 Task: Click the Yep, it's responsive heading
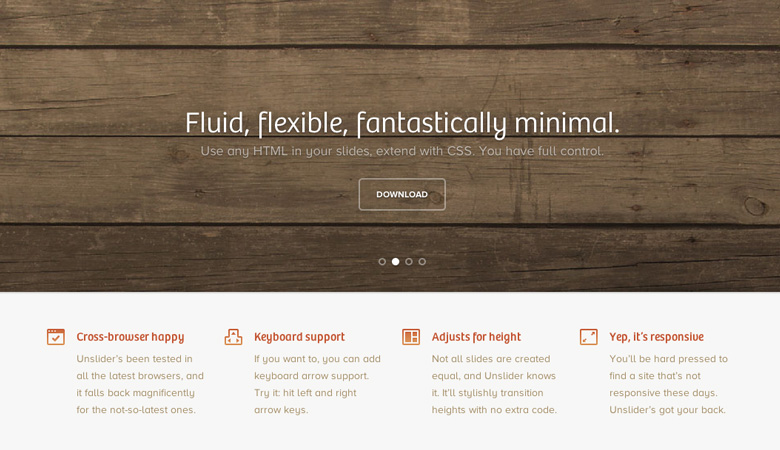click(x=657, y=337)
